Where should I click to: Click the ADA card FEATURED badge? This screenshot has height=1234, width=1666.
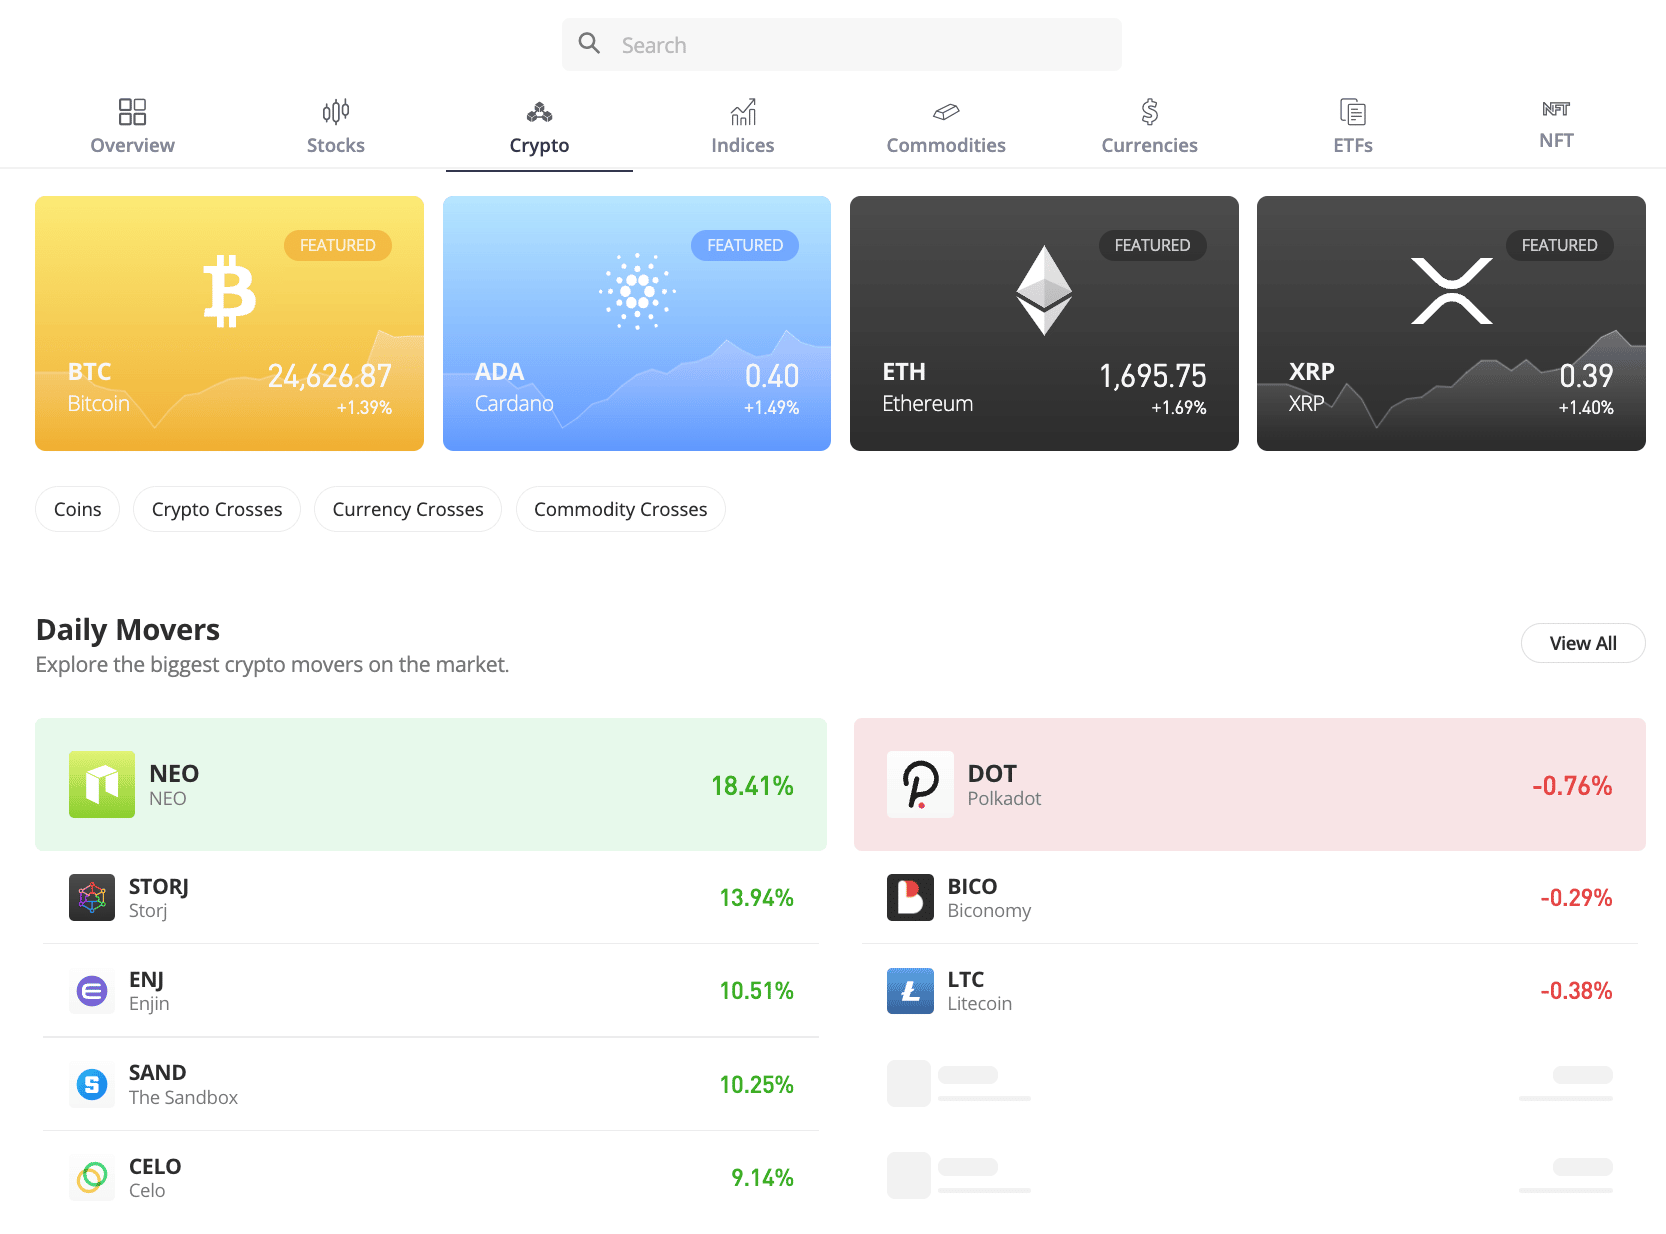[745, 245]
